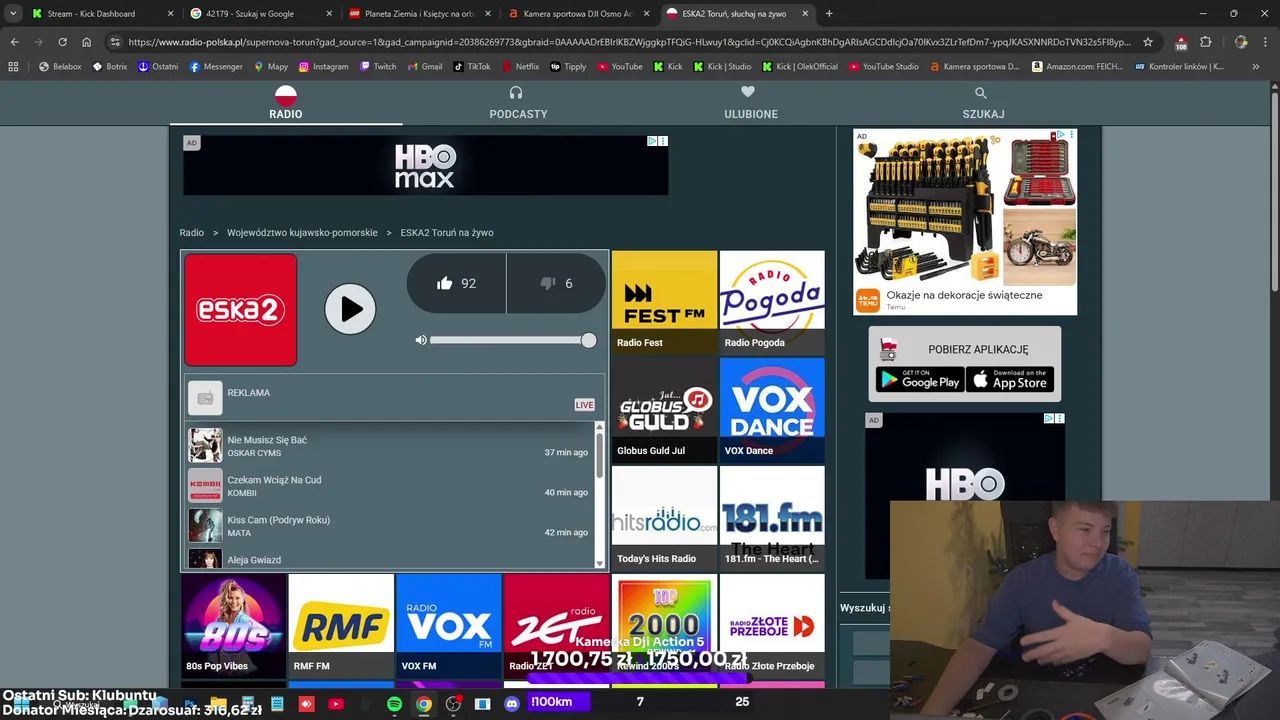Open the browser extensions puzzle icon
Viewport: 1280px width, 720px height.
point(1205,42)
